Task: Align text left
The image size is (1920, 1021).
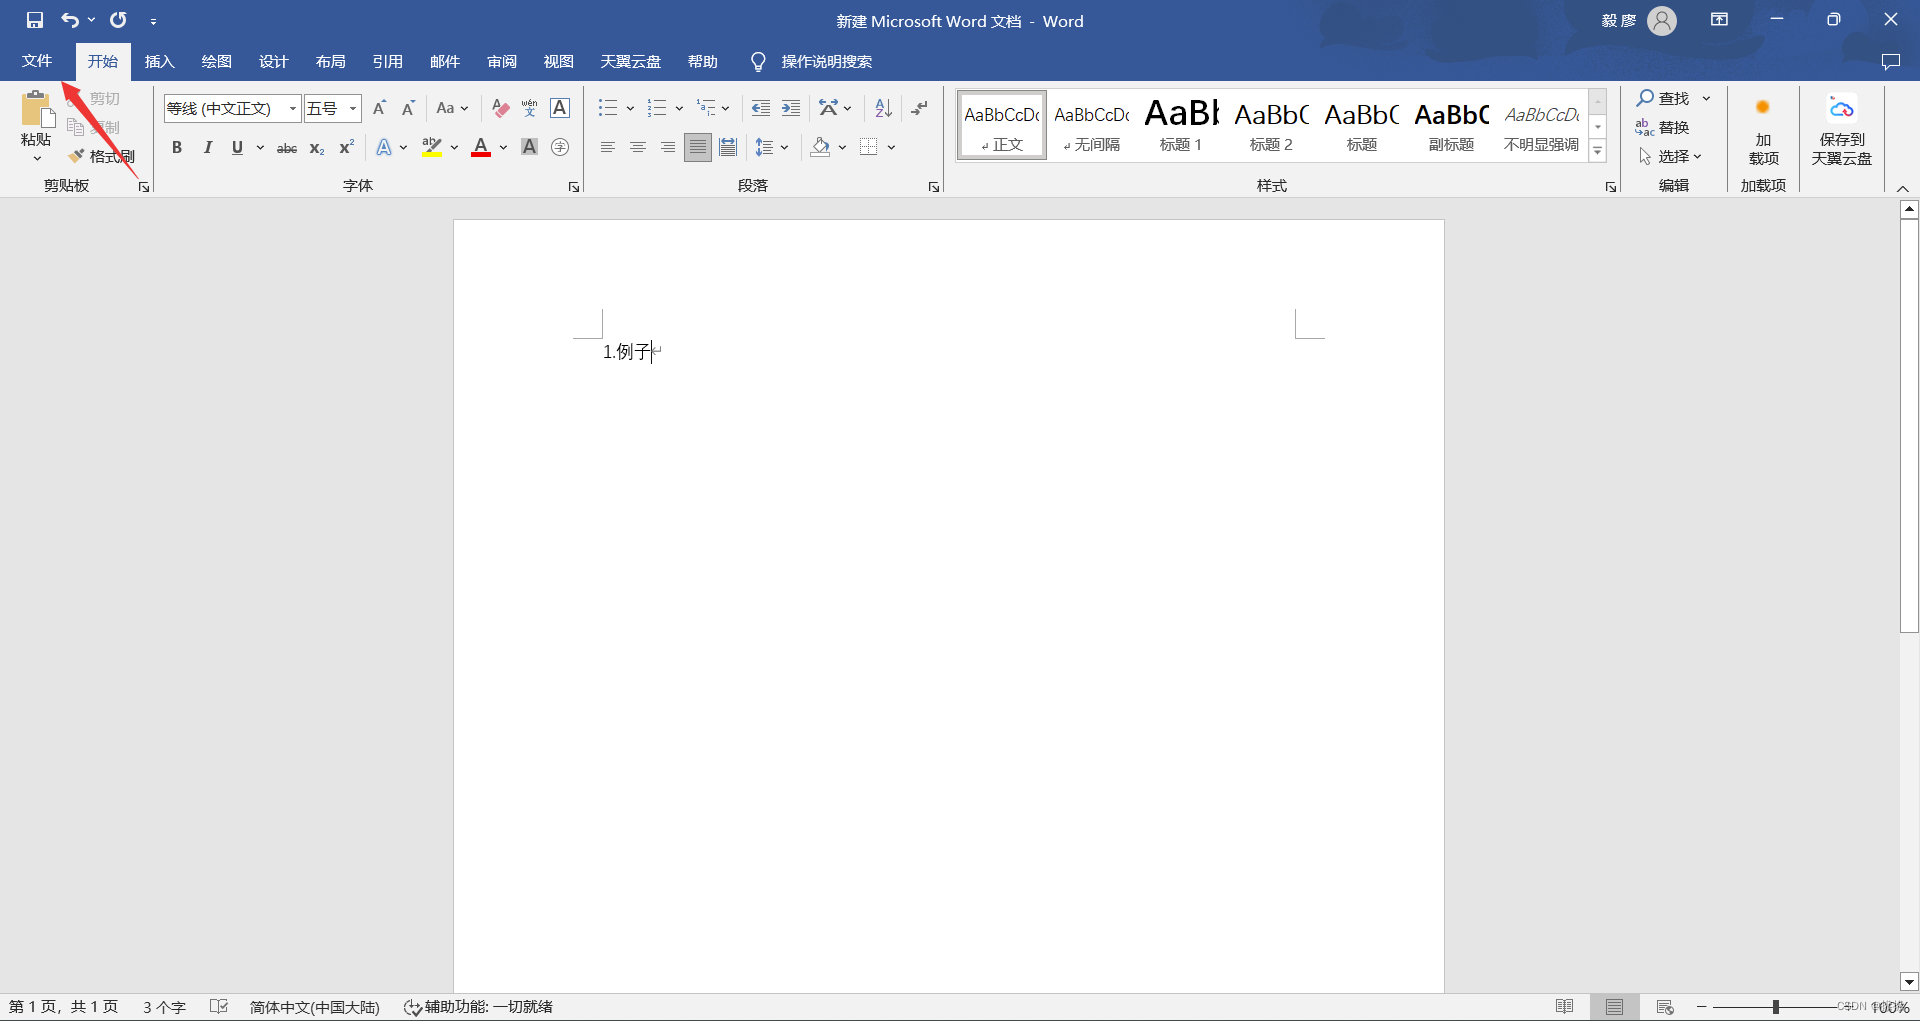Action: [x=607, y=148]
